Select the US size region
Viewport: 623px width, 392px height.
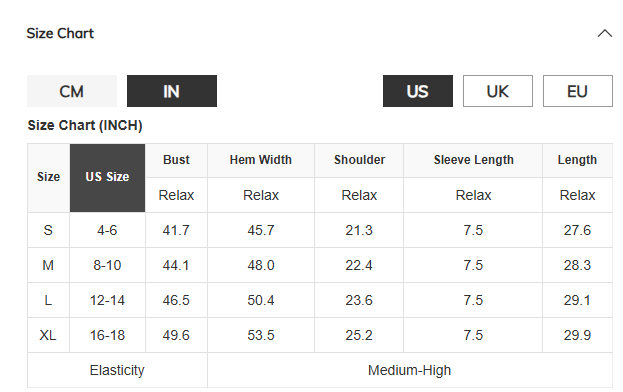pyautogui.click(x=418, y=91)
